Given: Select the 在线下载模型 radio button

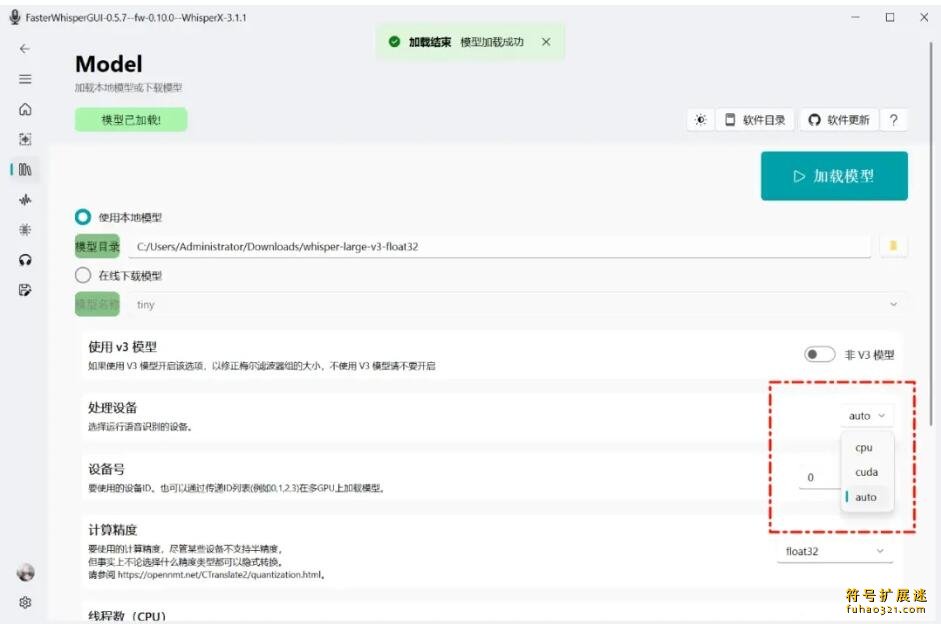Looking at the screenshot, I should [x=83, y=275].
